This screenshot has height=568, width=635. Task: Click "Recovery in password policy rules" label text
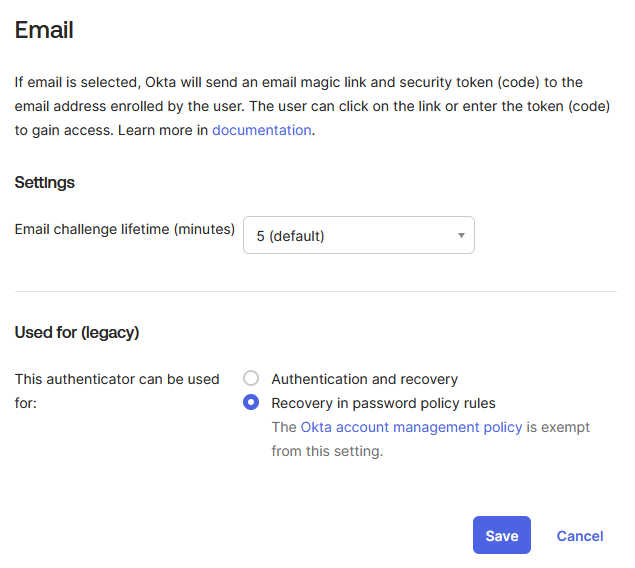[x=383, y=403]
